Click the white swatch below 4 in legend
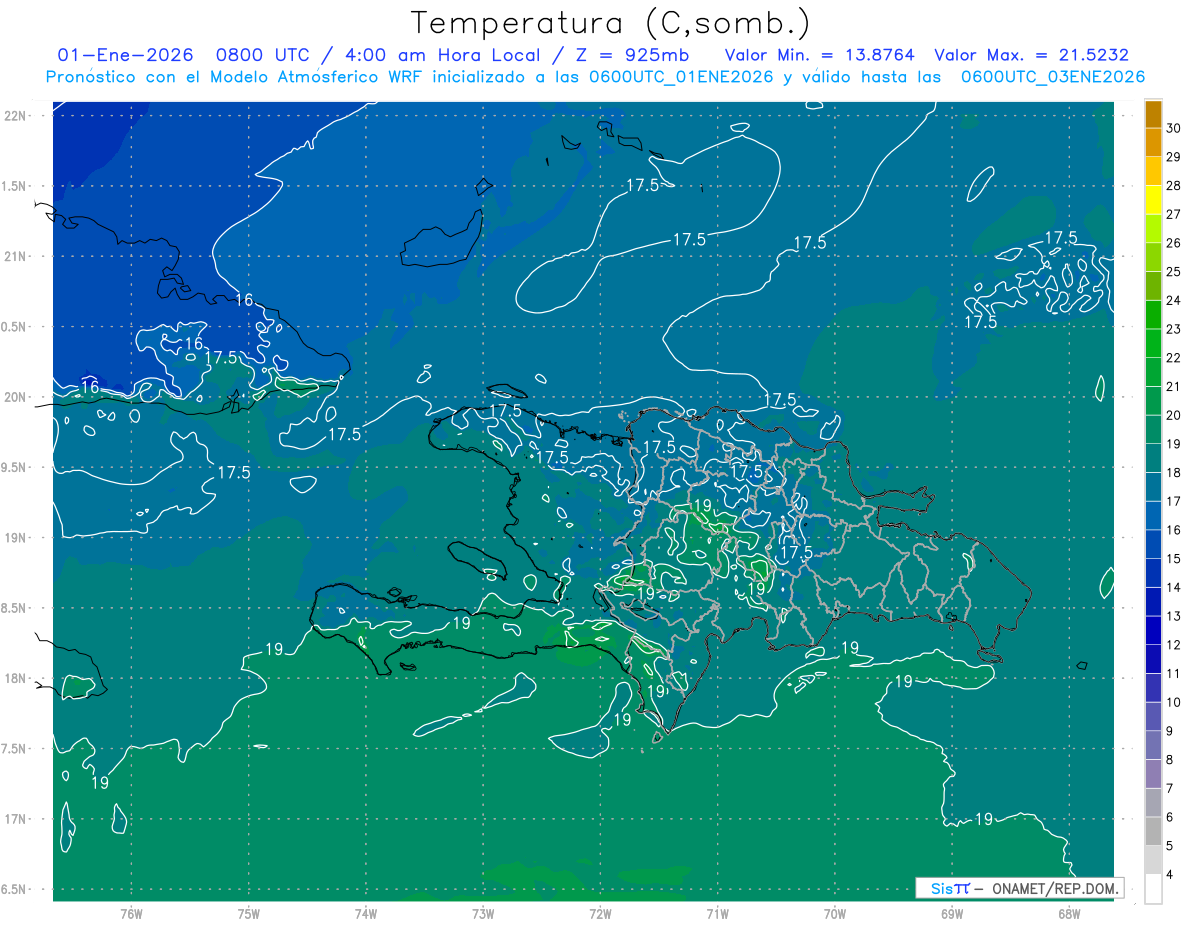The image size is (1200, 927). (1153, 889)
